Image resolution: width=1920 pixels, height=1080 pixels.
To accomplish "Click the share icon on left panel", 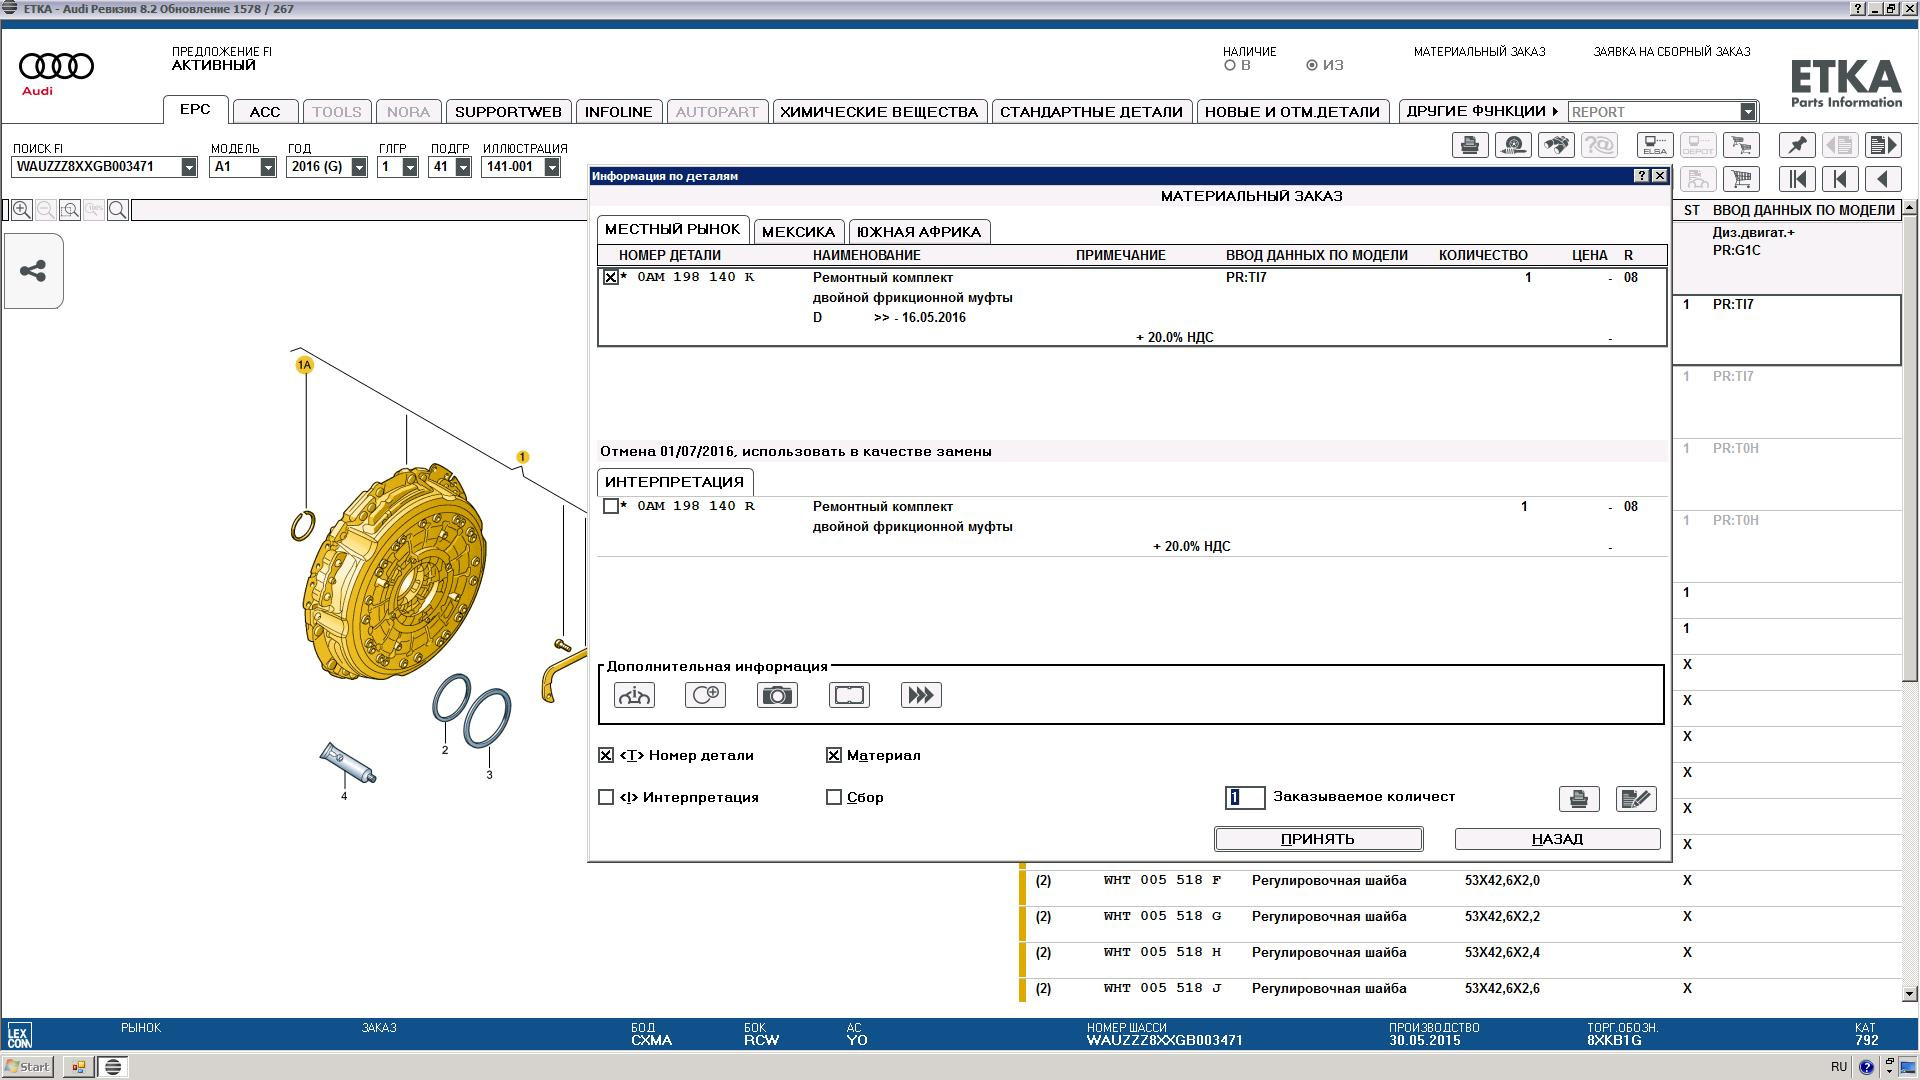I will tap(33, 271).
